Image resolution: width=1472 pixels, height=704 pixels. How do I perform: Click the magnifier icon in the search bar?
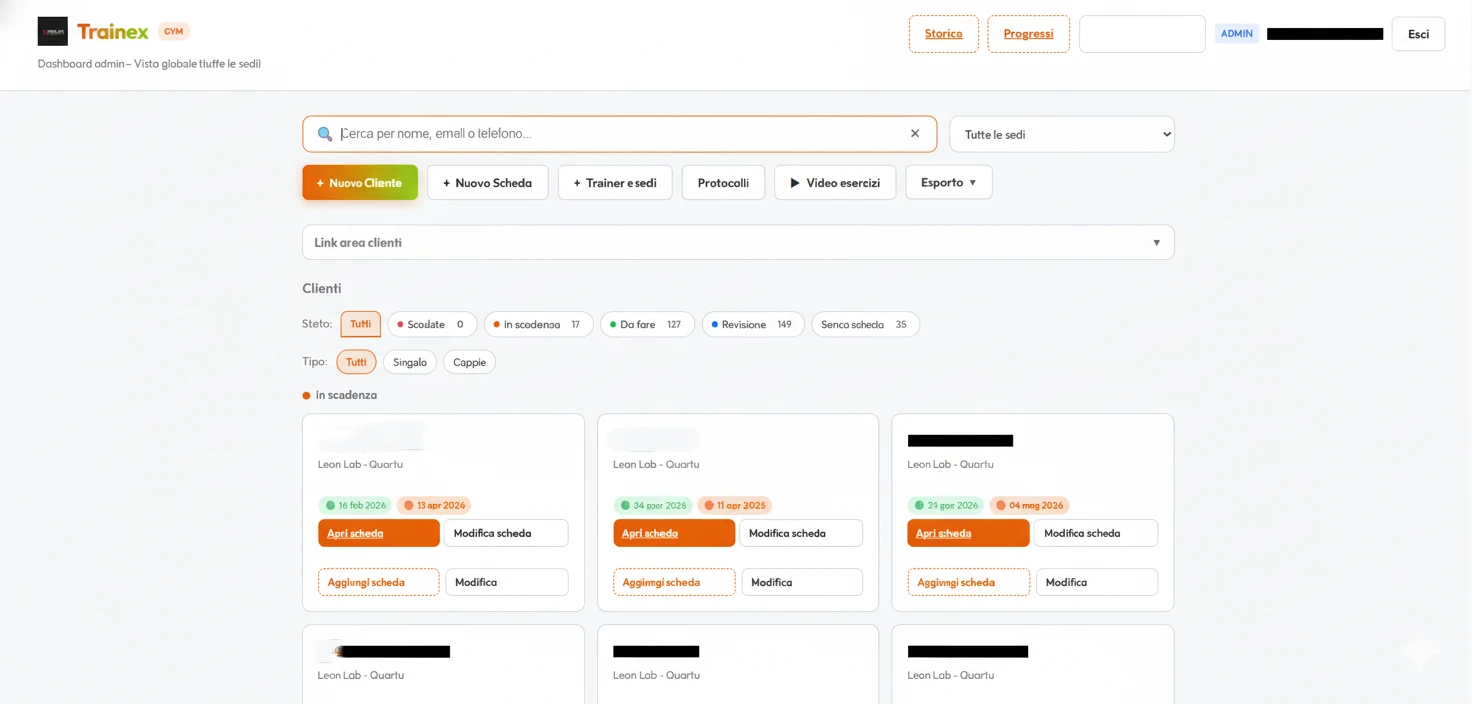324,133
